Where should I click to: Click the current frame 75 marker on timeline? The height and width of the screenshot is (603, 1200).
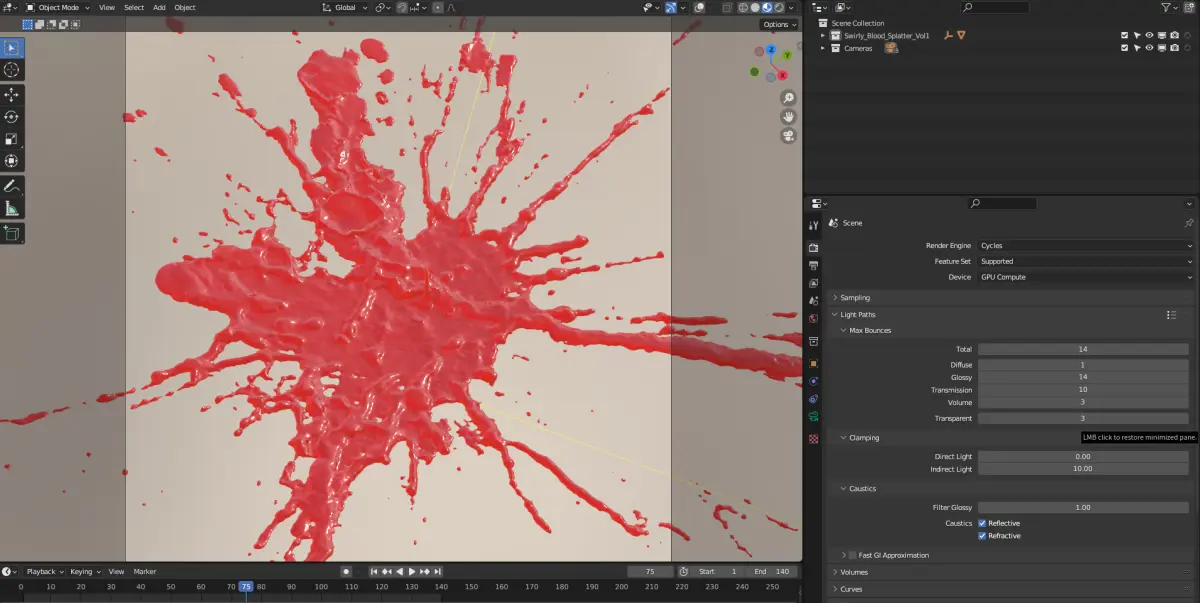pyautogui.click(x=246, y=586)
